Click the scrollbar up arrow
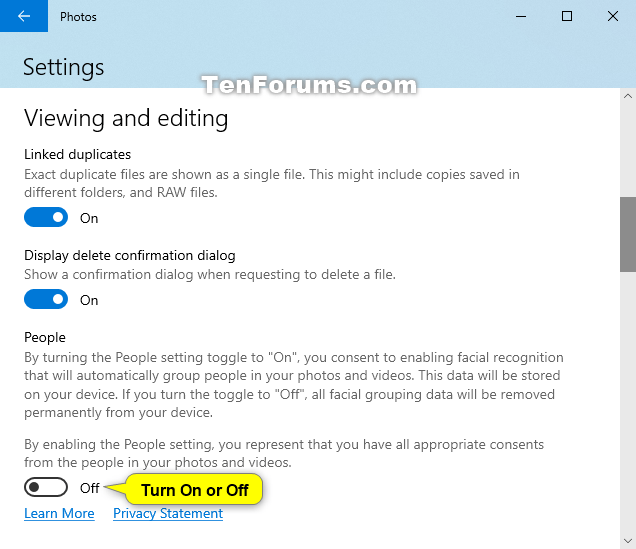 tap(627, 96)
